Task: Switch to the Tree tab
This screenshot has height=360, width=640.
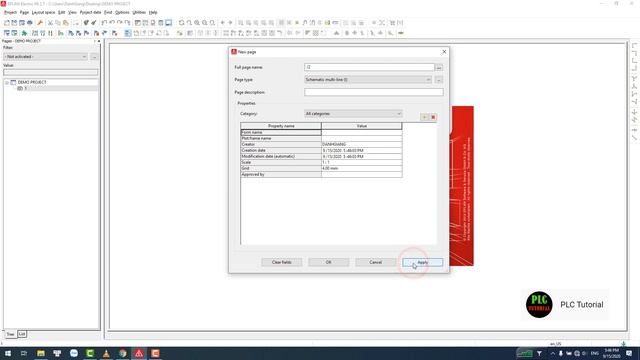Action: 10,334
